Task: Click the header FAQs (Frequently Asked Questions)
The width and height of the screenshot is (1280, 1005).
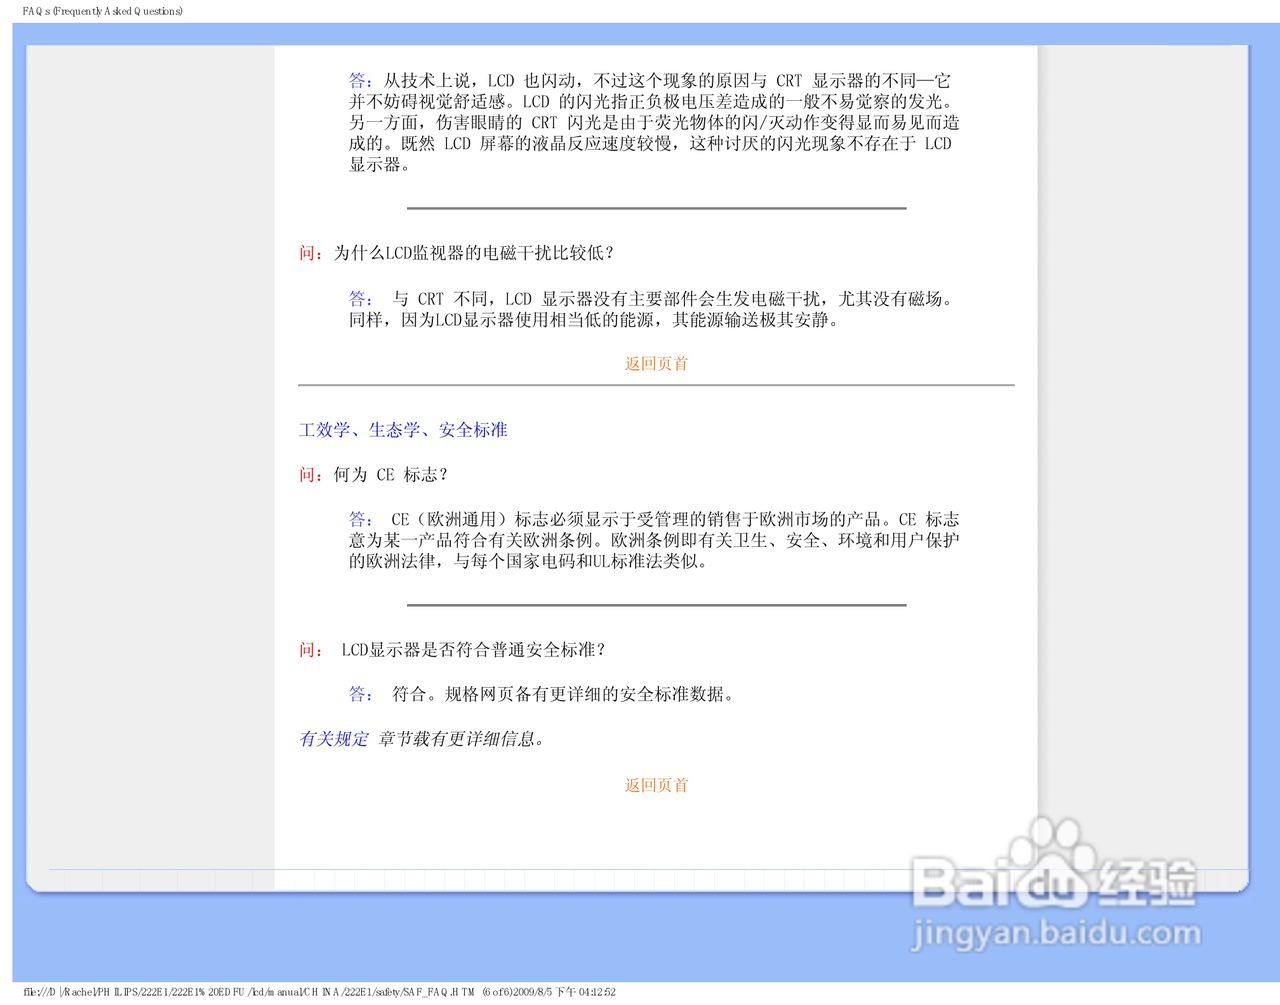Action: (x=103, y=11)
